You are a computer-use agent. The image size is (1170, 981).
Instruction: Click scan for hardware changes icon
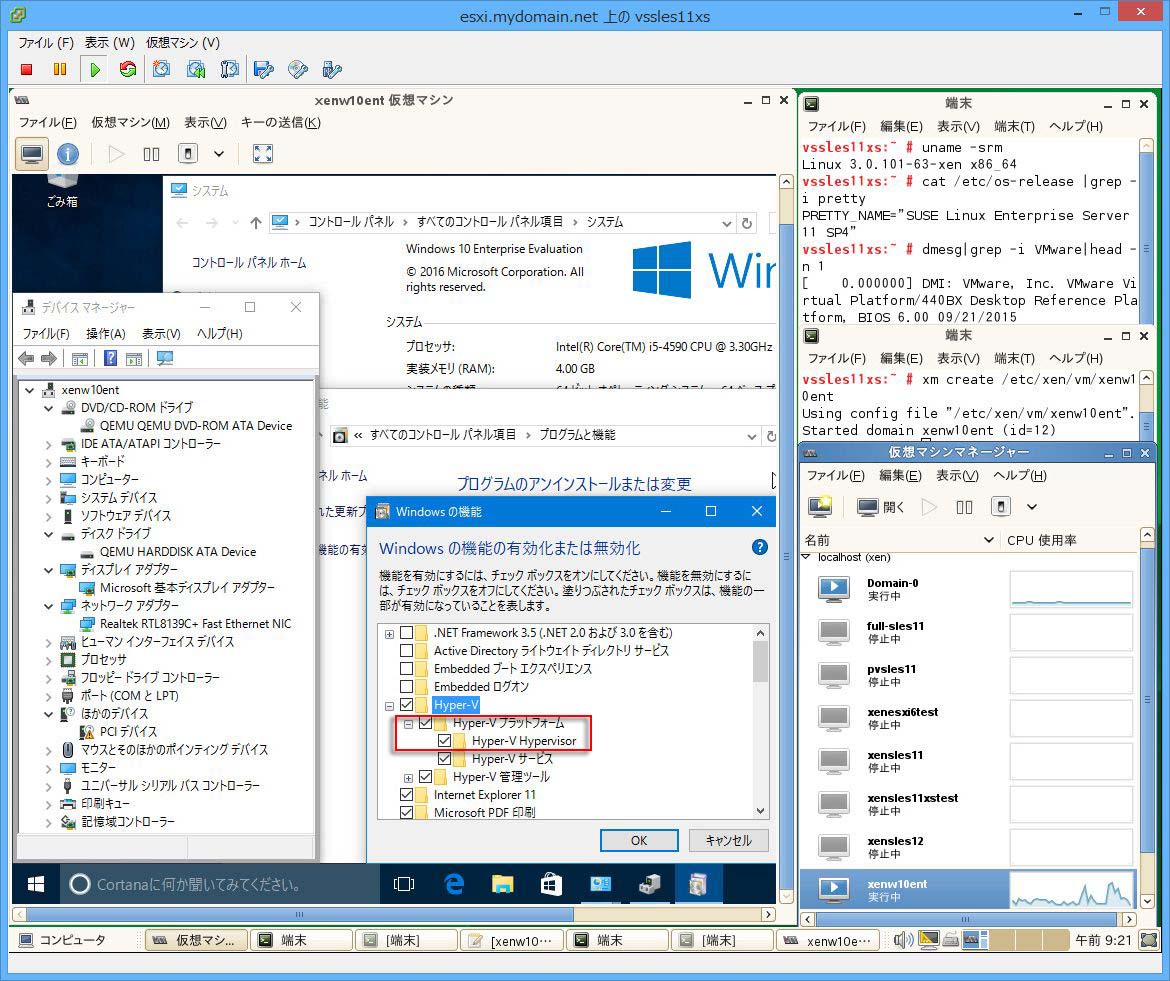(165, 359)
